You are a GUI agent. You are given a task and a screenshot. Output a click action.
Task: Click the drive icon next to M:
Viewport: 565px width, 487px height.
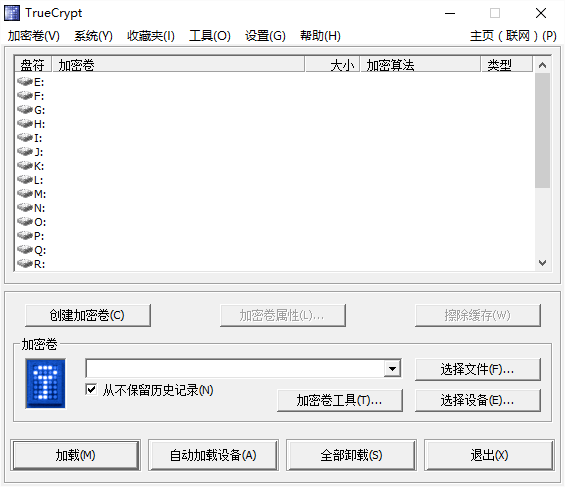[25, 194]
